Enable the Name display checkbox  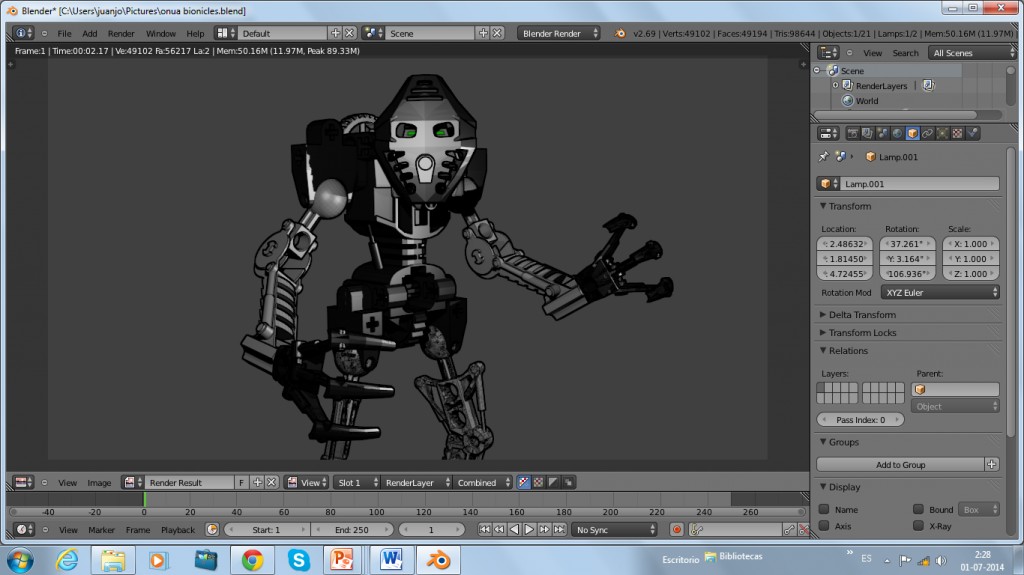824,510
